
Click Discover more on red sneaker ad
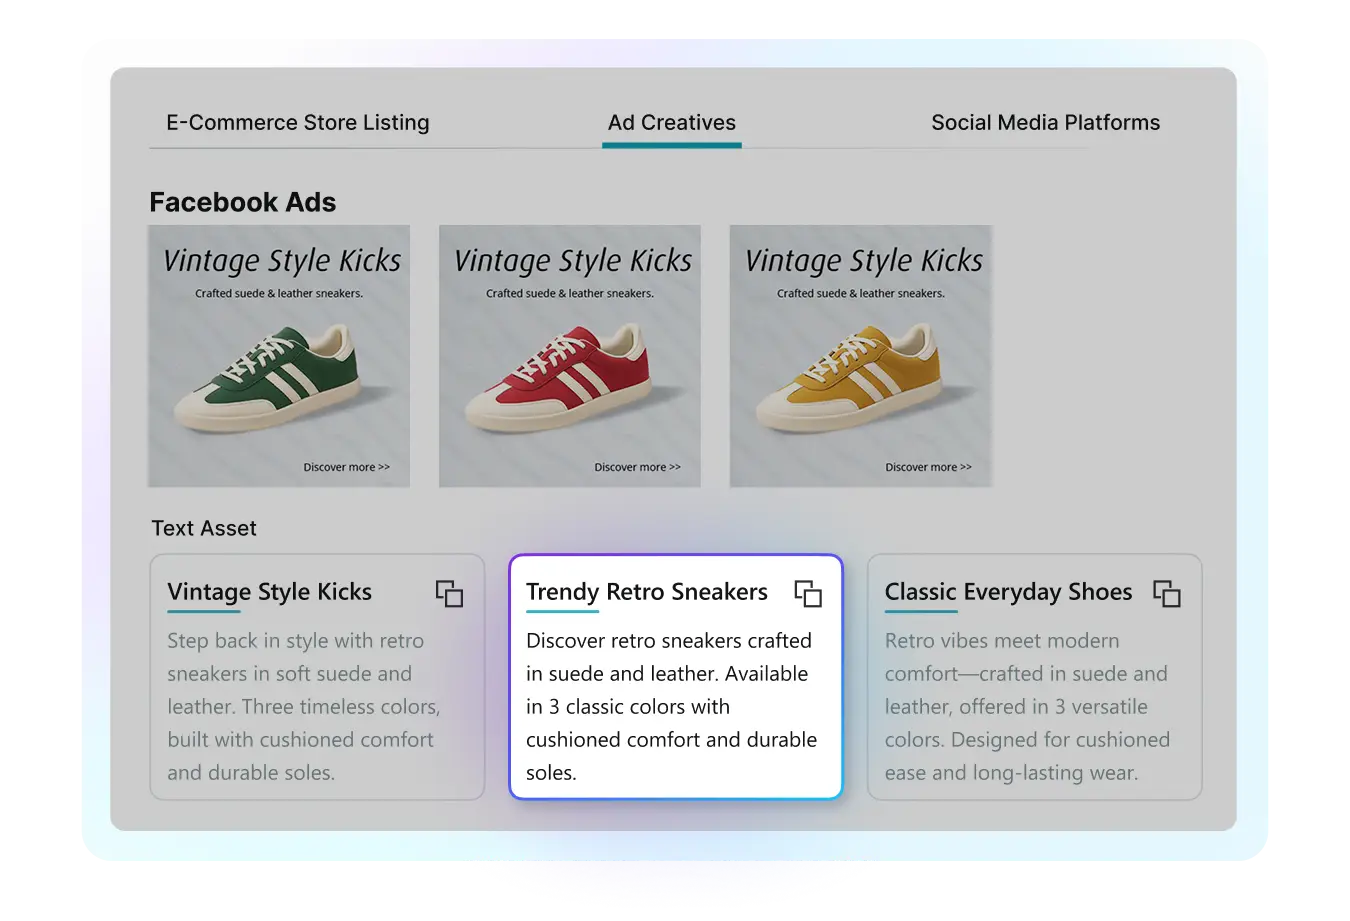pyautogui.click(x=637, y=467)
